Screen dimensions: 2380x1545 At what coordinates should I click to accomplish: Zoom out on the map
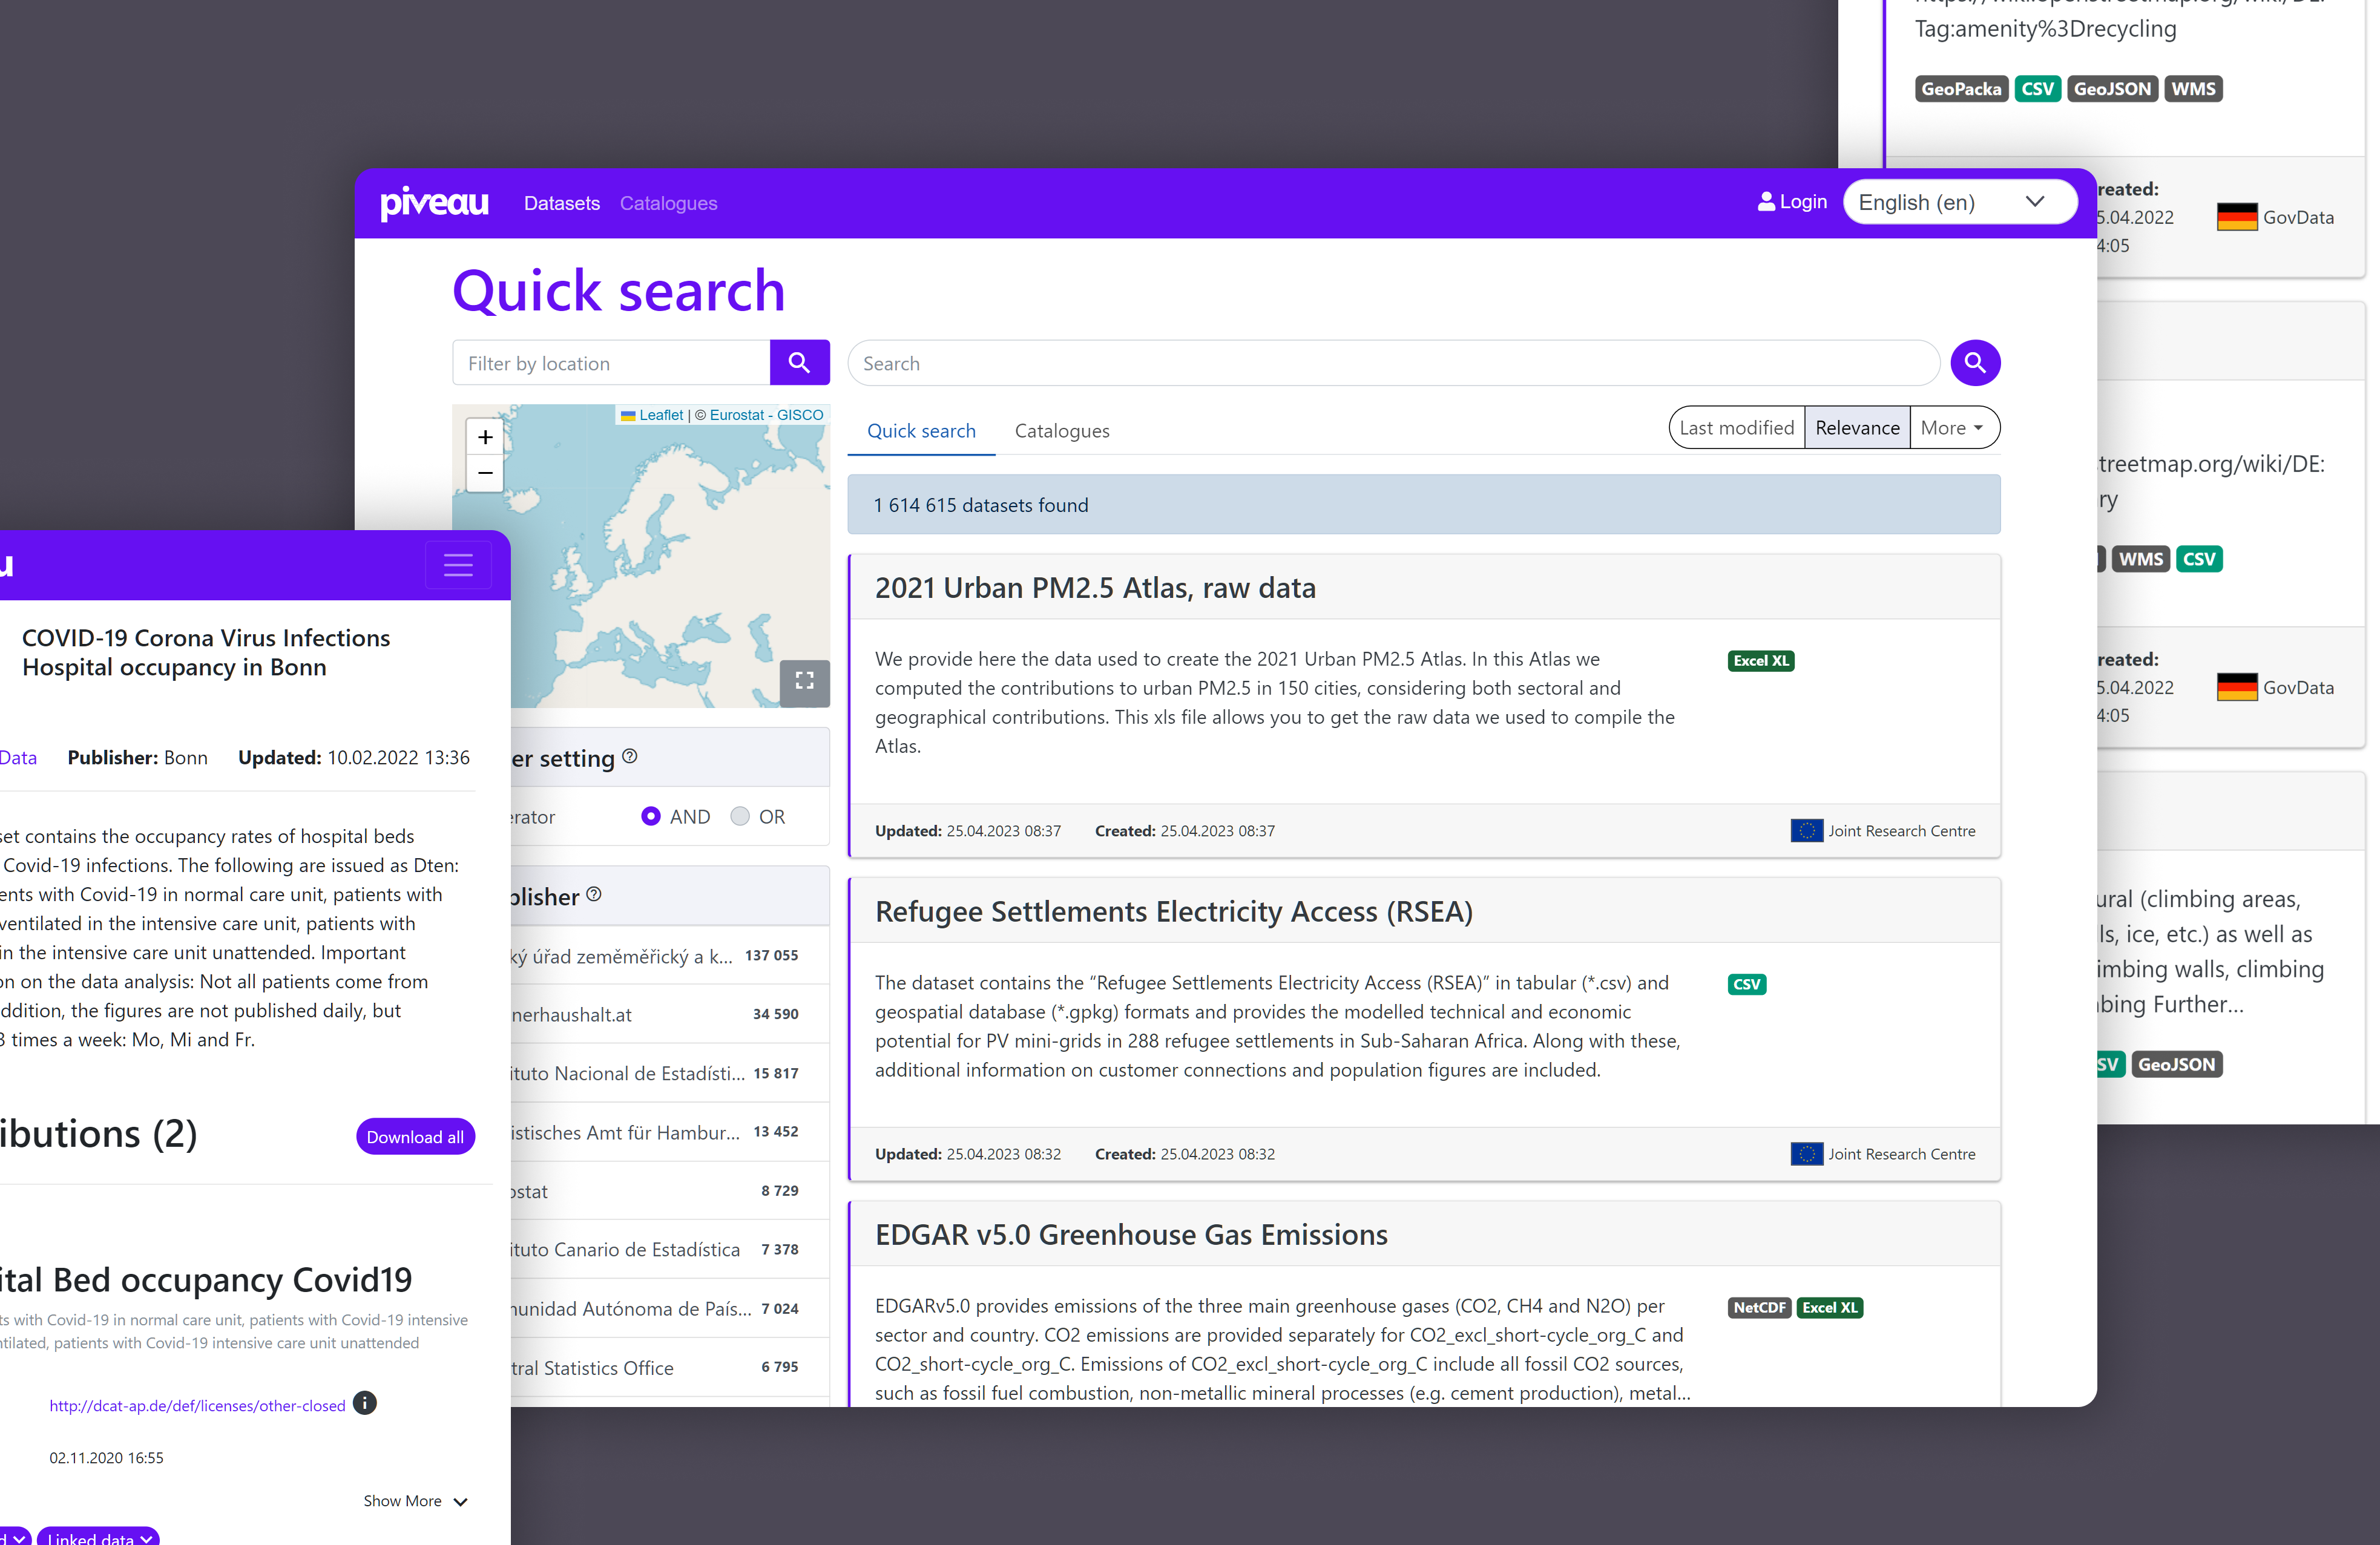click(485, 473)
